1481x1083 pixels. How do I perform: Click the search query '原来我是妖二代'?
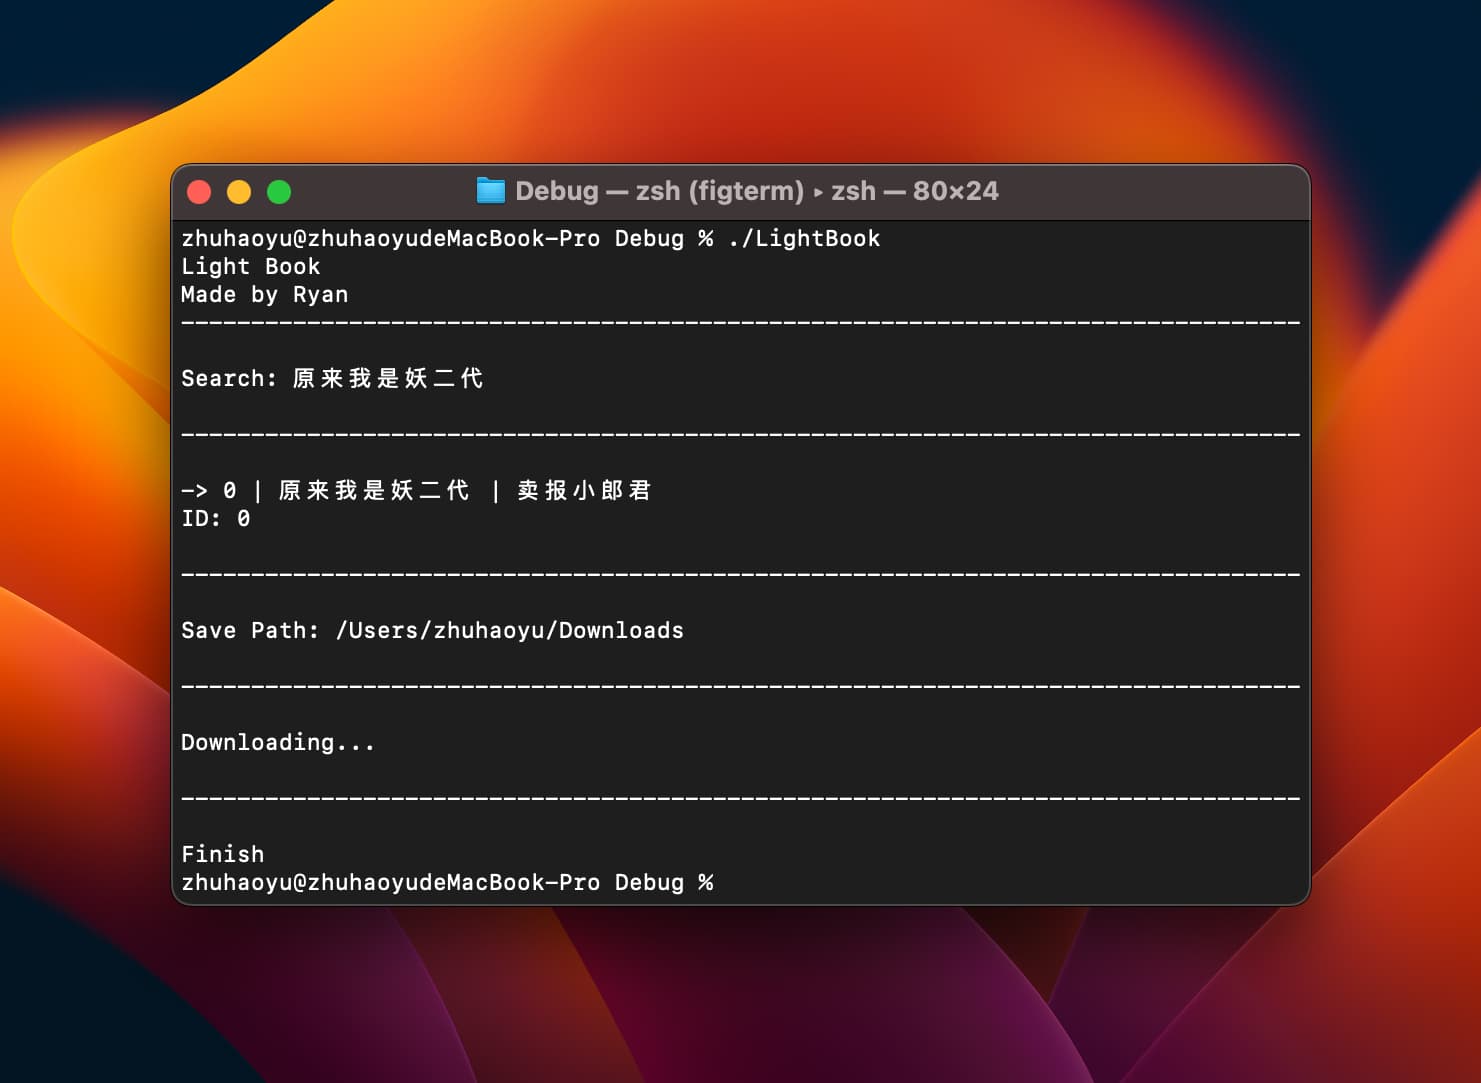tap(388, 379)
